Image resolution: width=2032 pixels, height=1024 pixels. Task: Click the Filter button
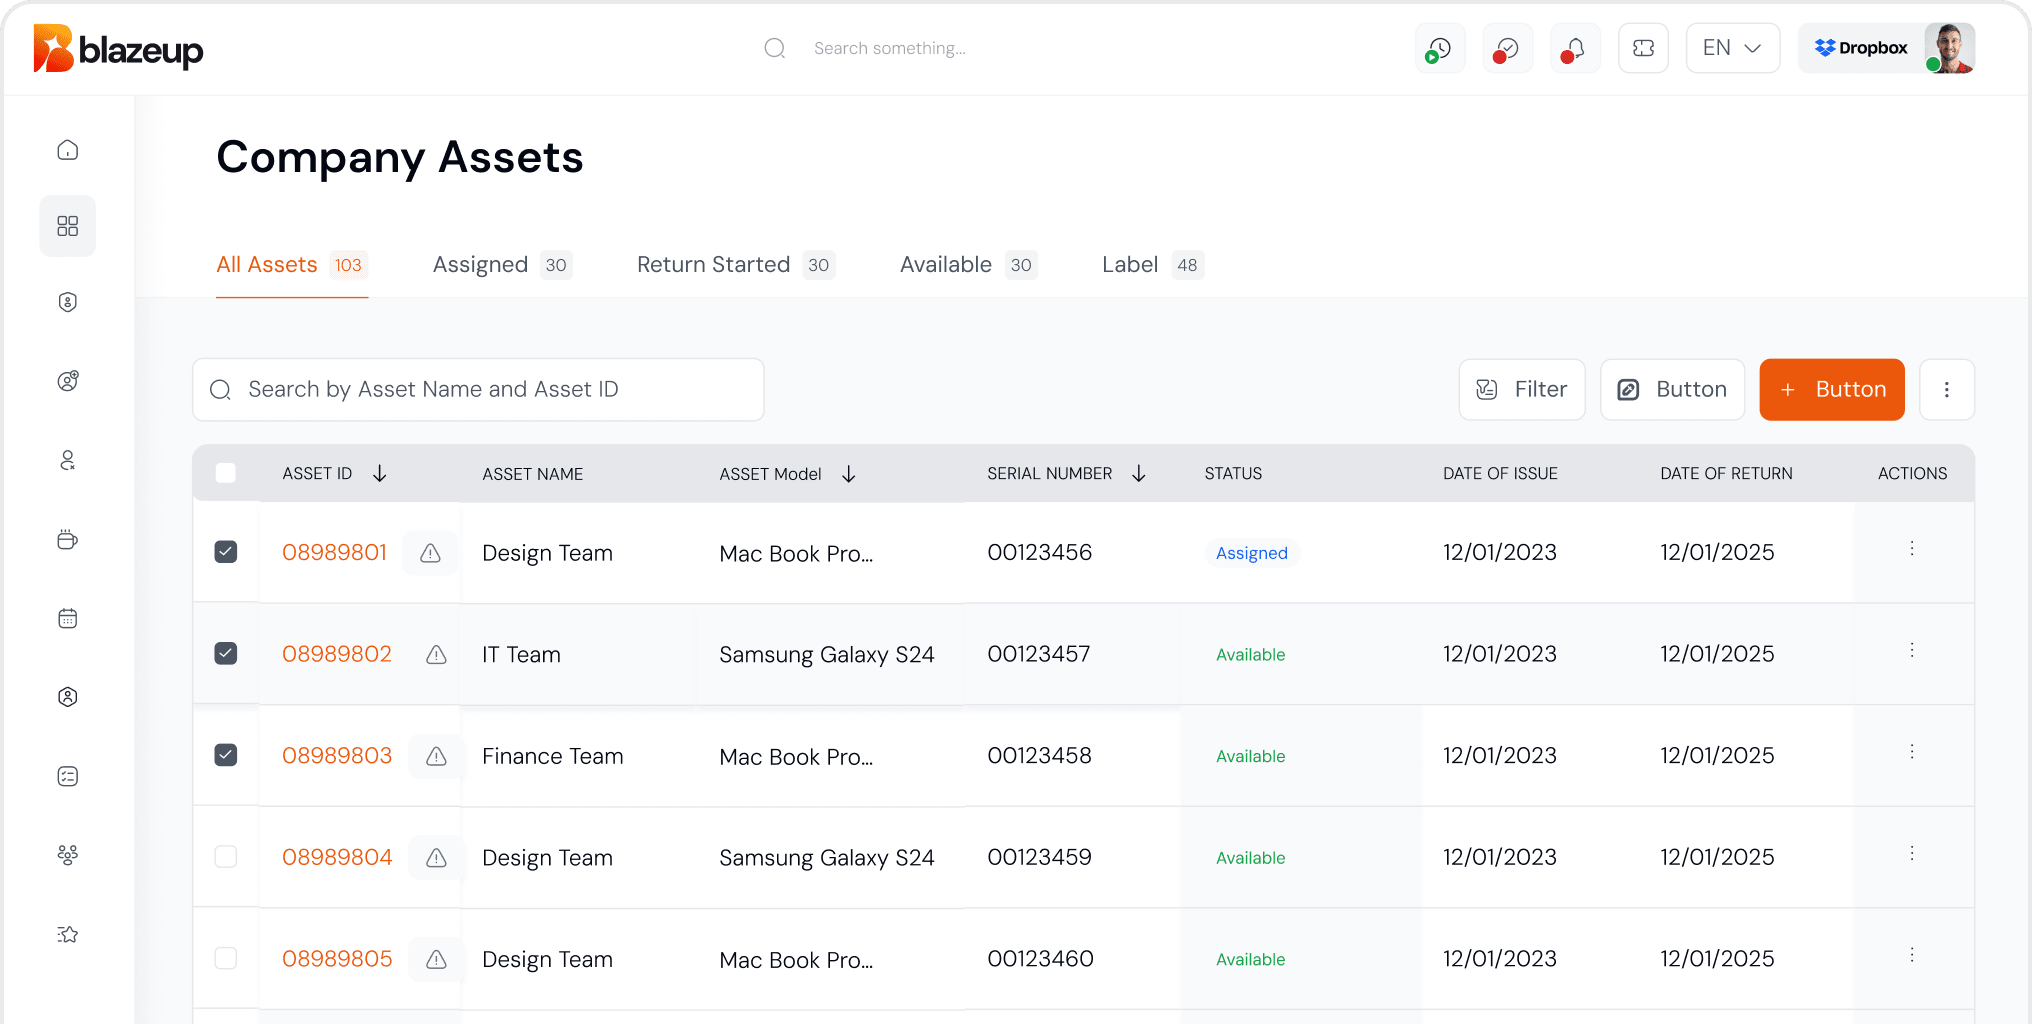click(x=1521, y=390)
